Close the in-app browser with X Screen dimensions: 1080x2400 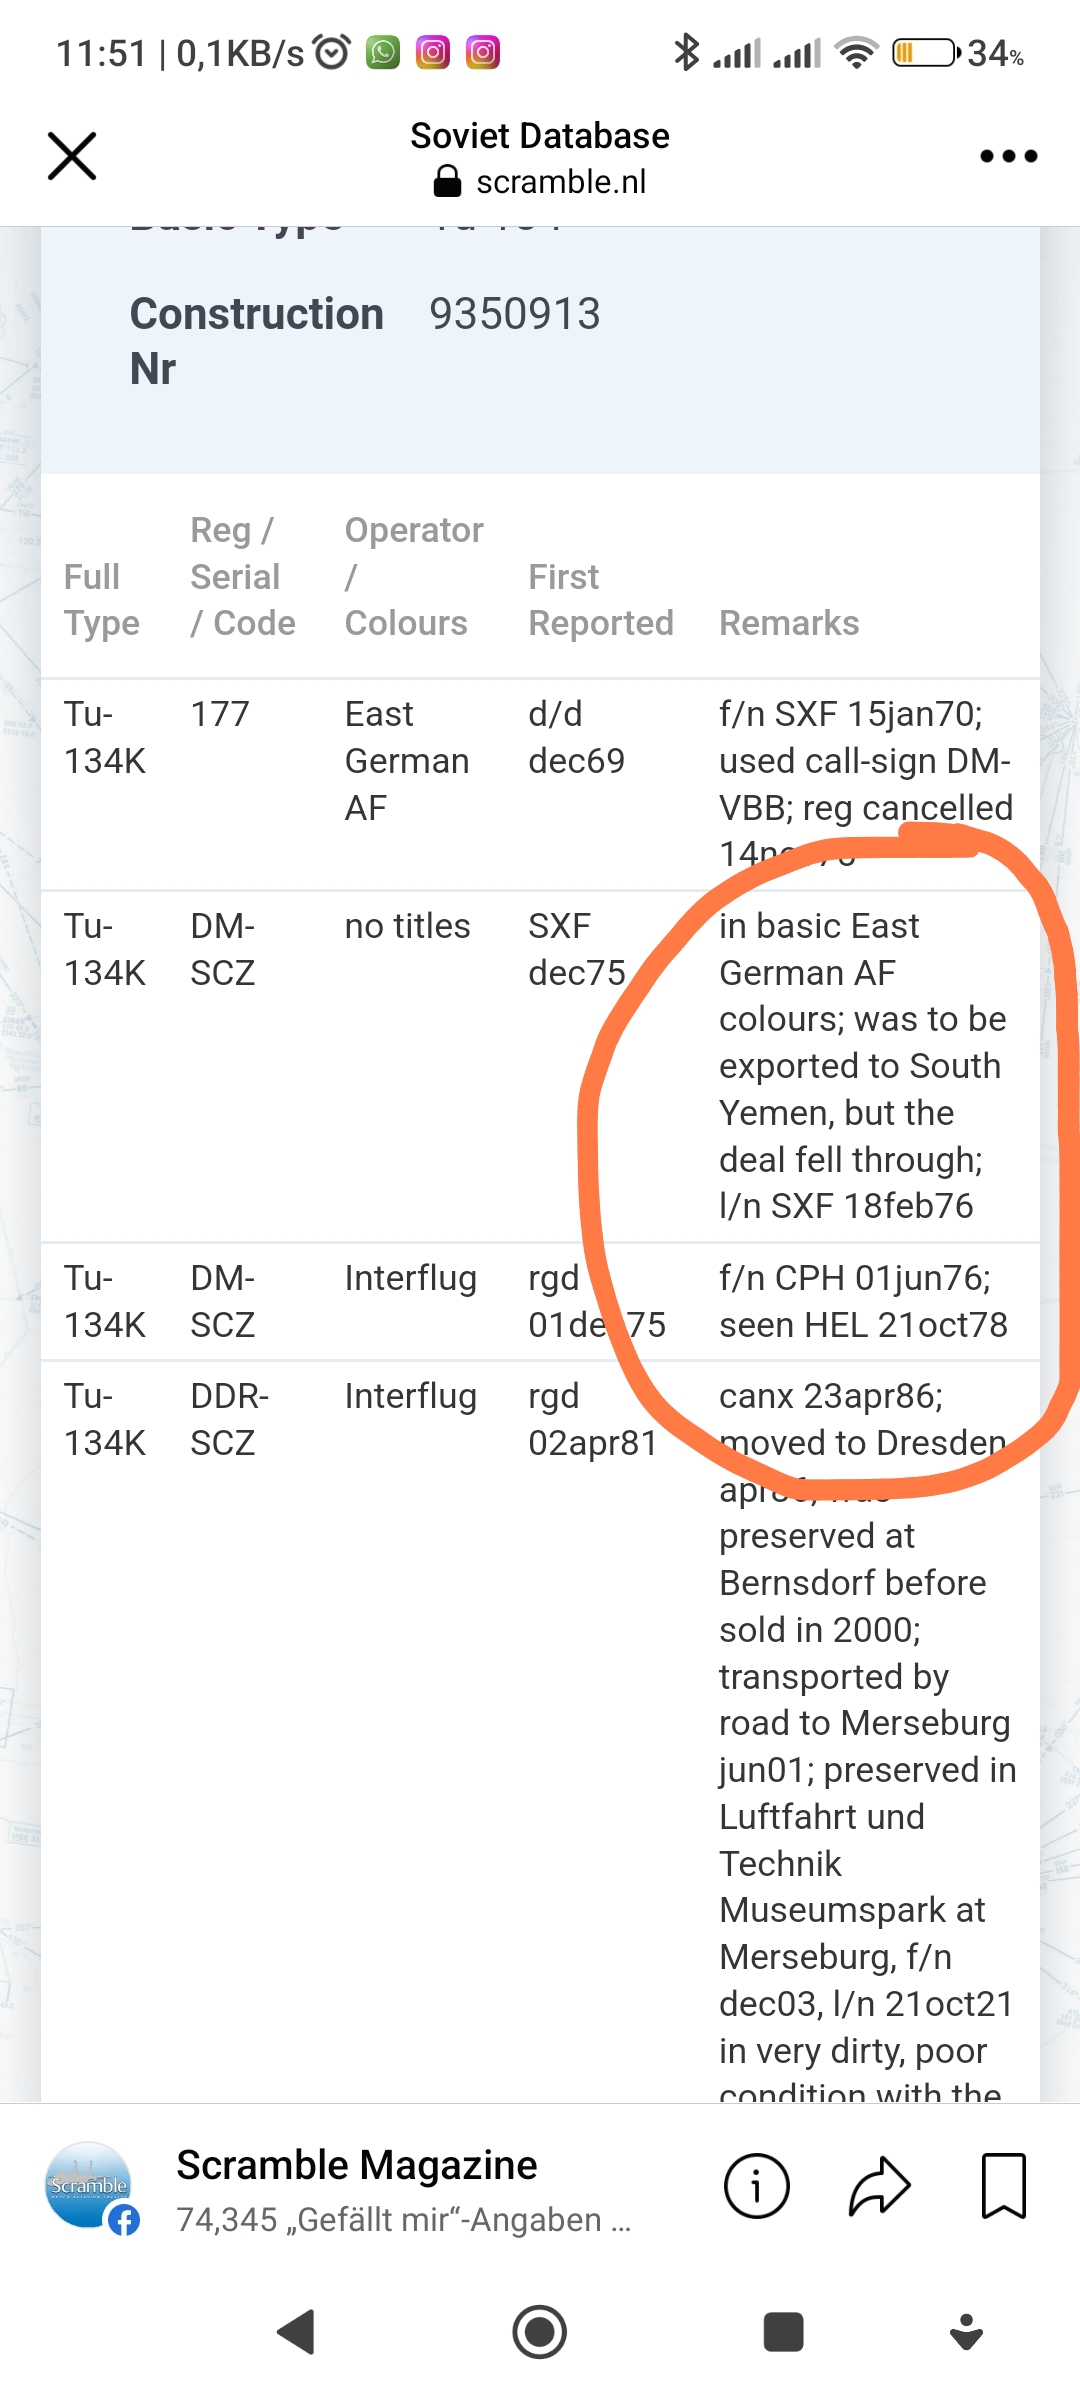pos(72,156)
